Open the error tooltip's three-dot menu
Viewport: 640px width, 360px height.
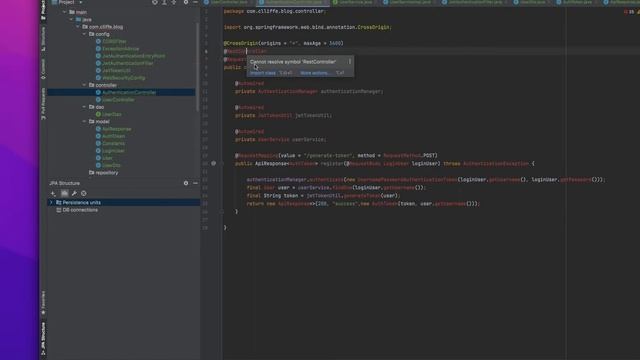pyautogui.click(x=350, y=62)
